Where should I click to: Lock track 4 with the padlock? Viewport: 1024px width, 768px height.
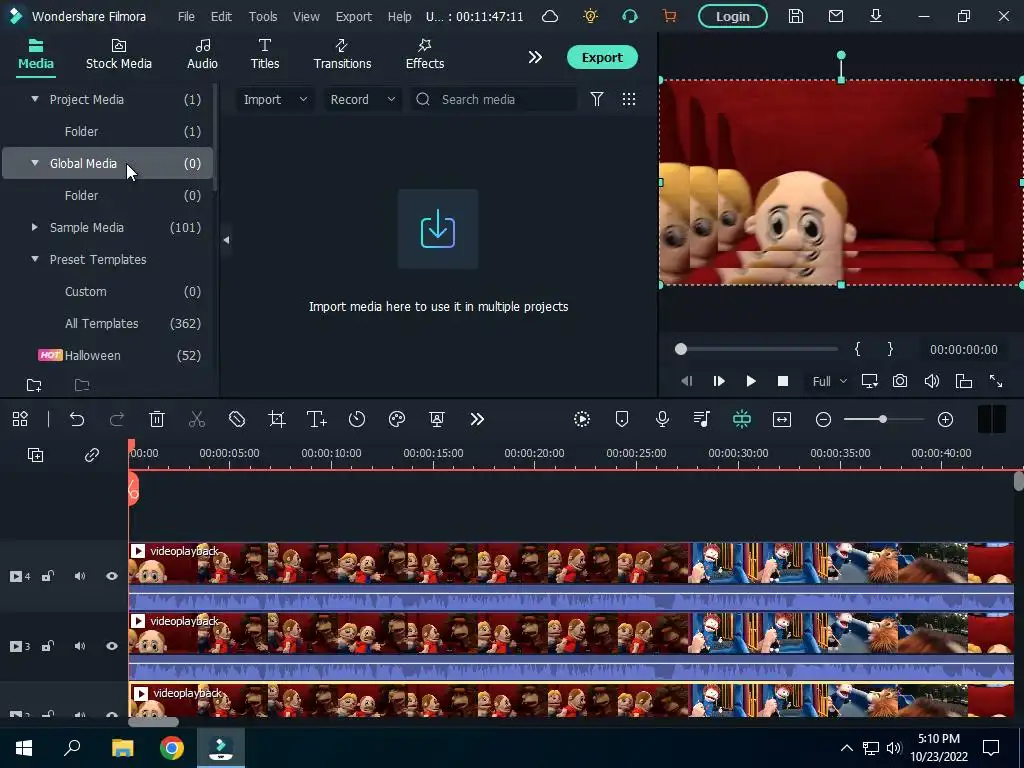pos(48,576)
